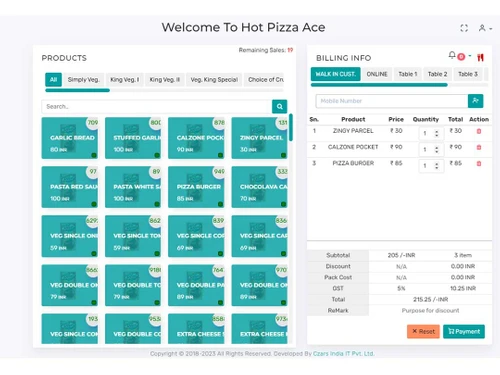
Task: Click the category tabs horizontal scrollbar
Action: (77, 90)
